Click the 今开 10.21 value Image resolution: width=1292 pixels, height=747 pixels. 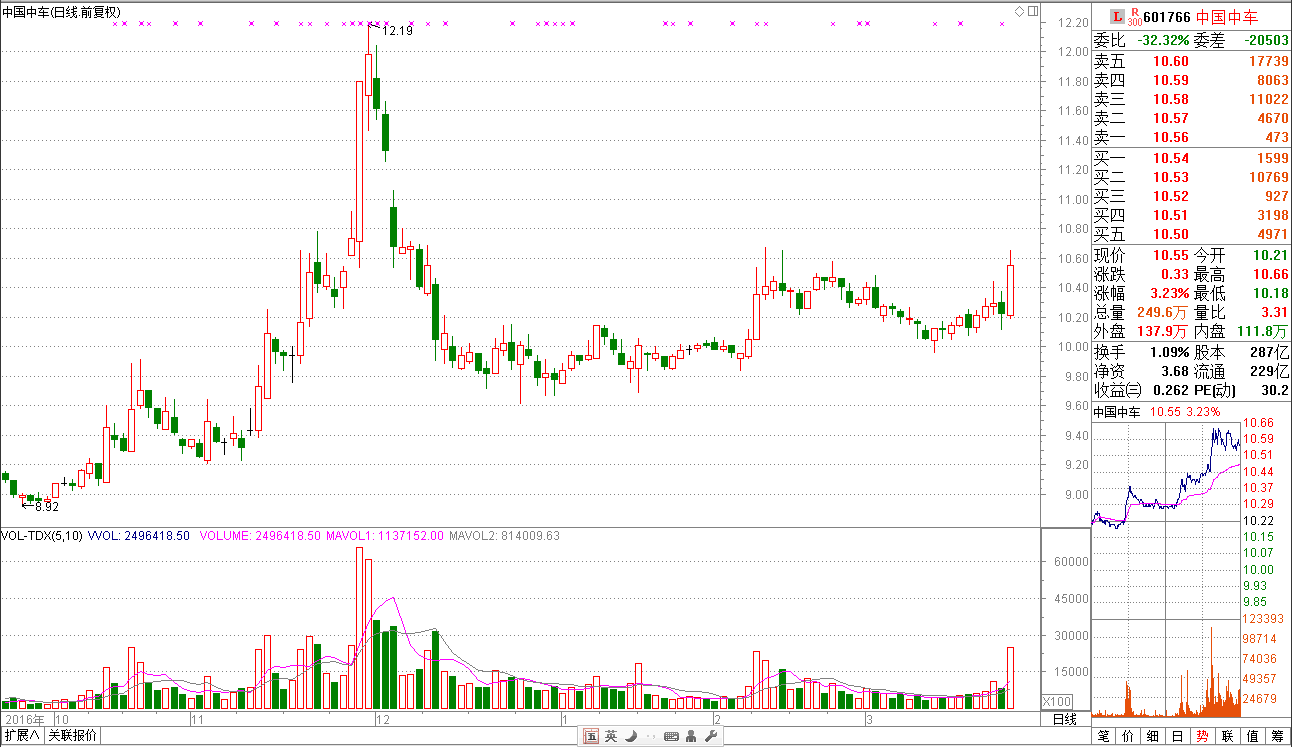click(1271, 255)
